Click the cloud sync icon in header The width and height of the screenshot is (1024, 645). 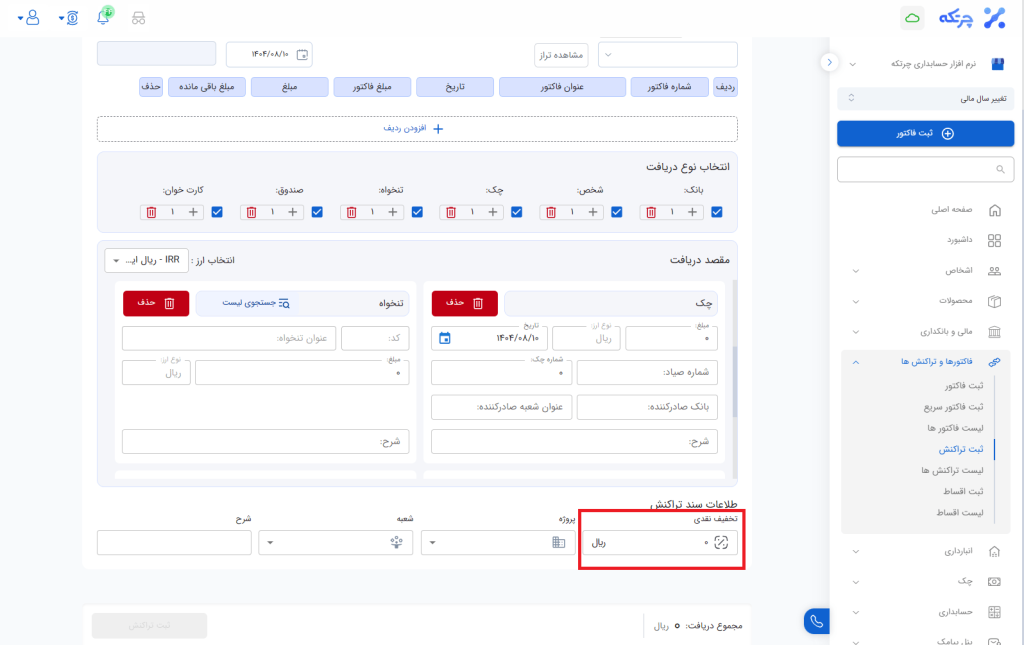[x=912, y=18]
